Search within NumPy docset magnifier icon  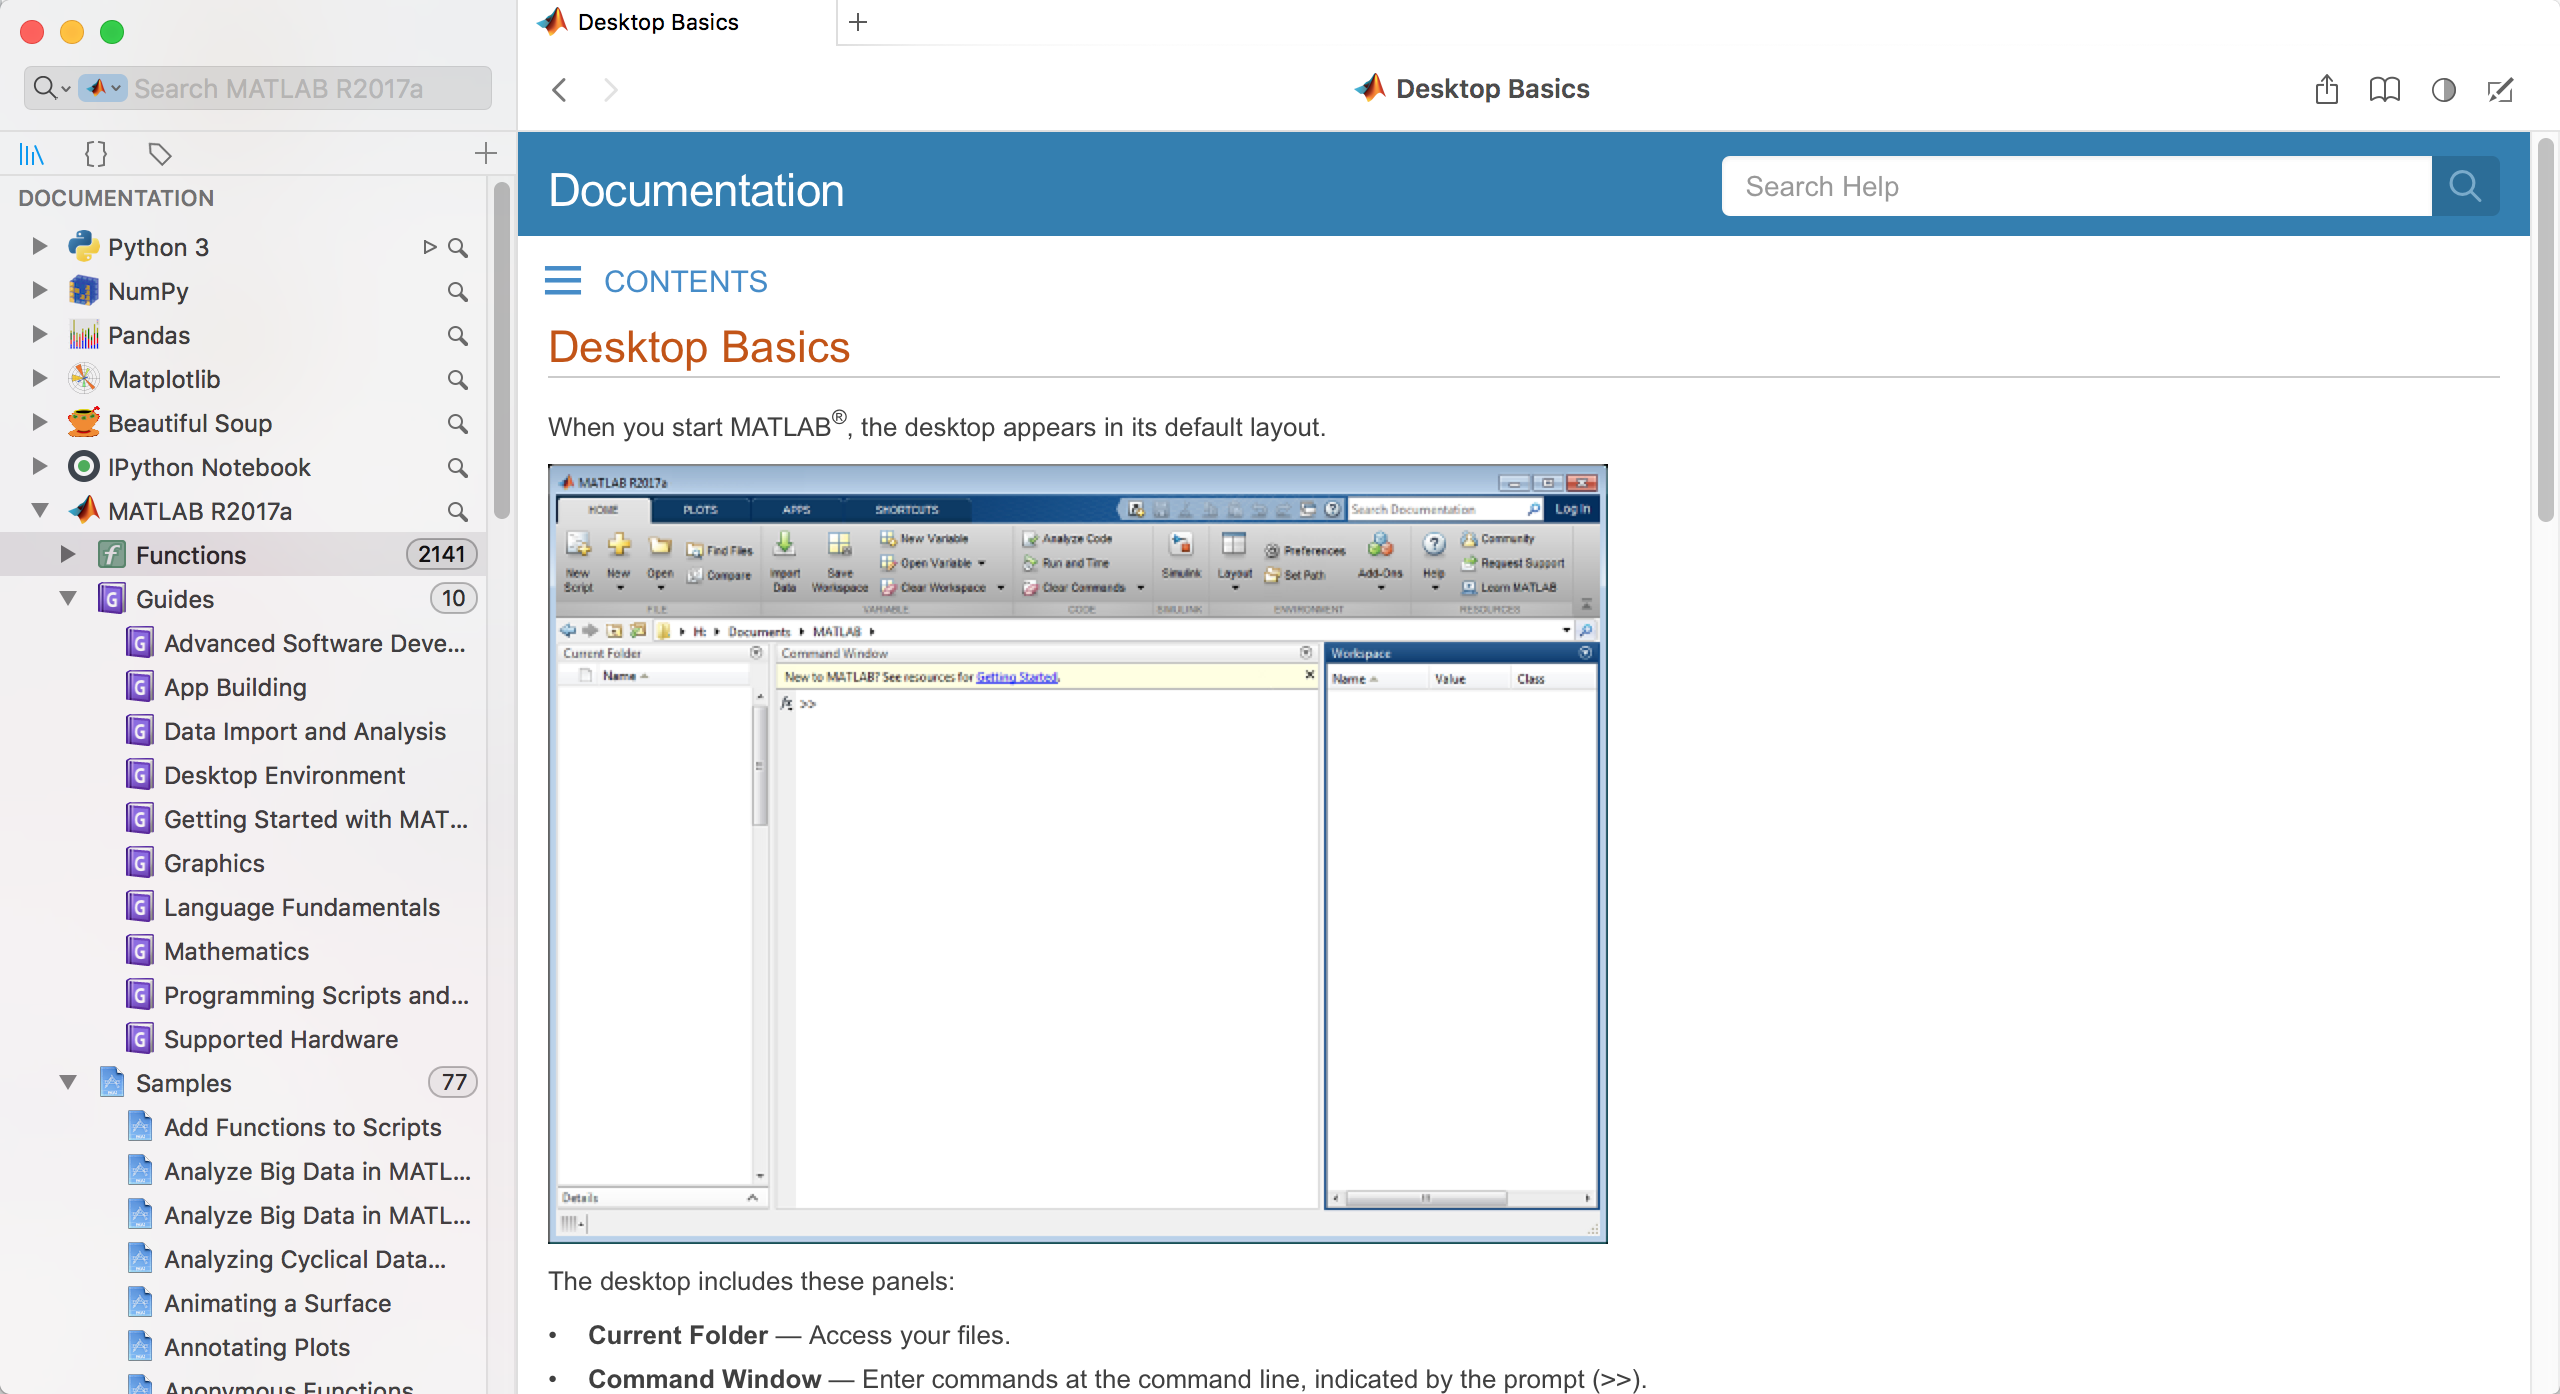point(457,292)
